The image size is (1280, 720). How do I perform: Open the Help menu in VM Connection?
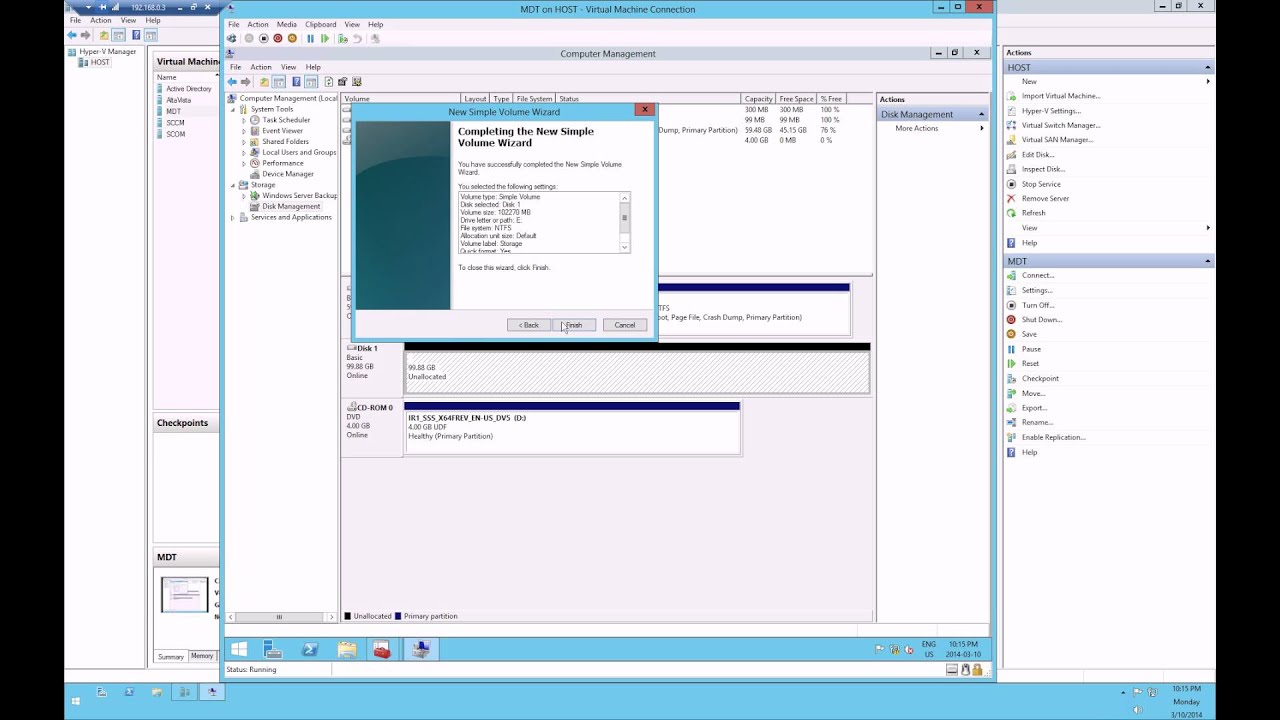[375, 24]
